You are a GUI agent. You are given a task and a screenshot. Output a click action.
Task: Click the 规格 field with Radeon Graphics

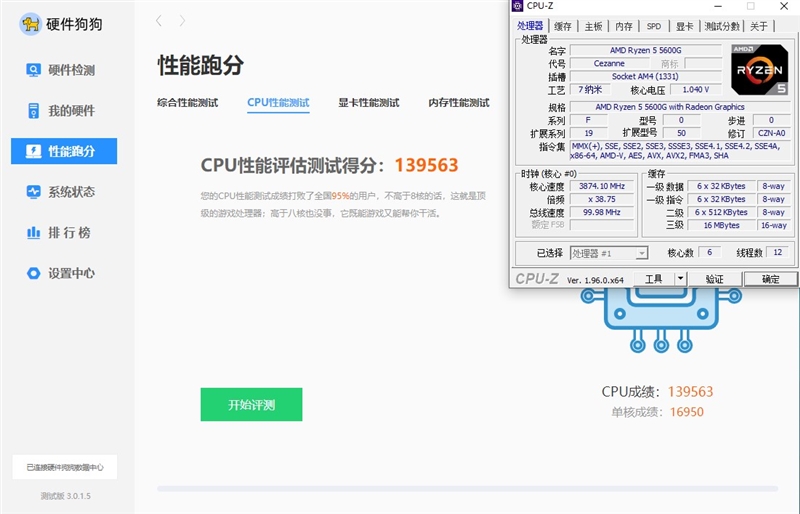tap(680, 107)
